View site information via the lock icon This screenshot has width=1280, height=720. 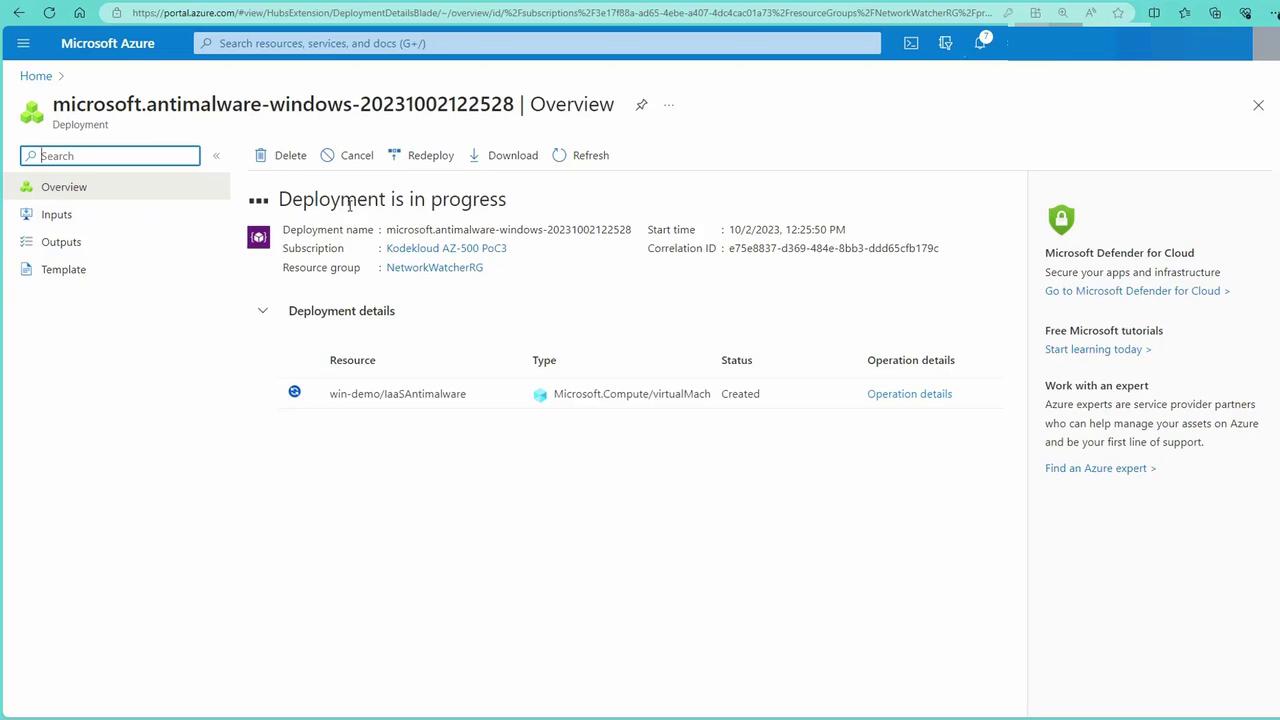click(x=117, y=13)
